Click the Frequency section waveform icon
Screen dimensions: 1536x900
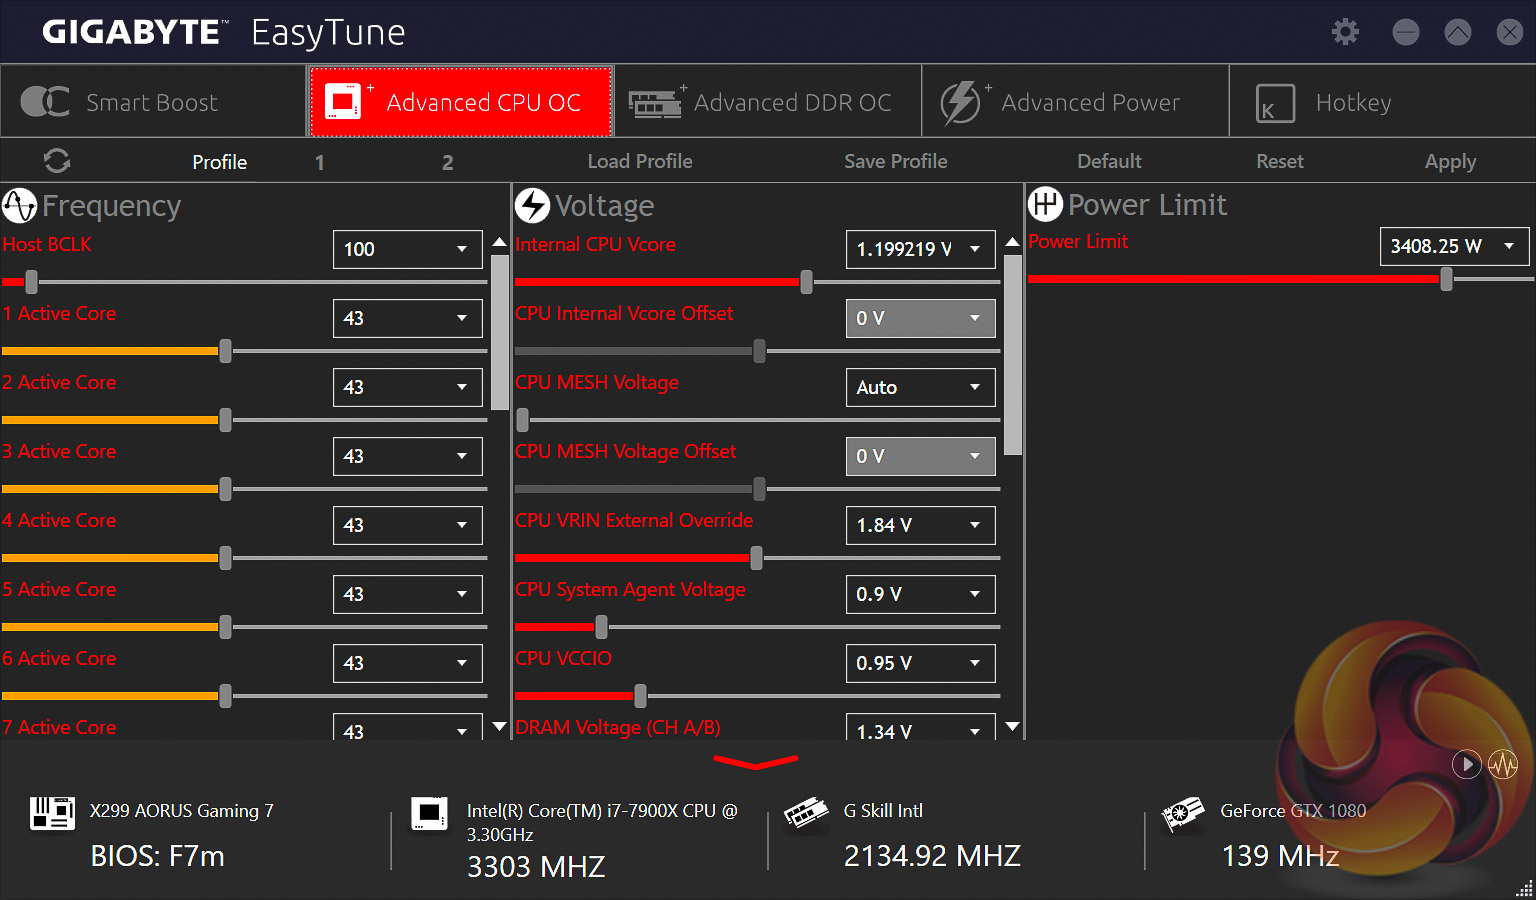pyautogui.click(x=19, y=206)
